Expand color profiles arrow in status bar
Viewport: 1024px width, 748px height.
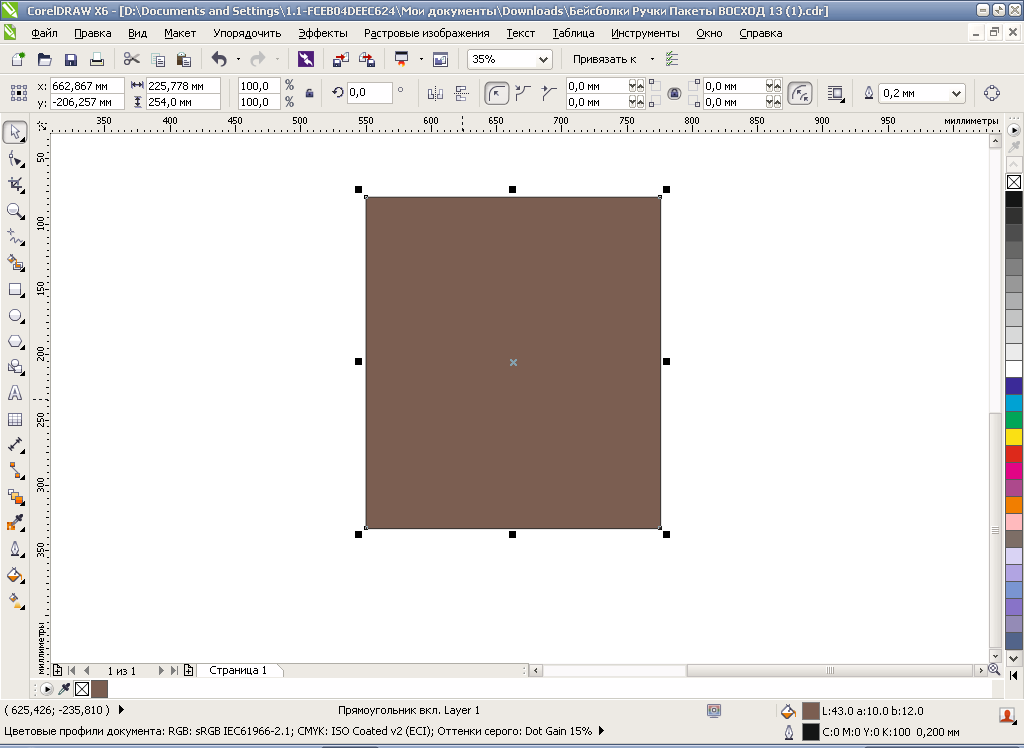601,731
